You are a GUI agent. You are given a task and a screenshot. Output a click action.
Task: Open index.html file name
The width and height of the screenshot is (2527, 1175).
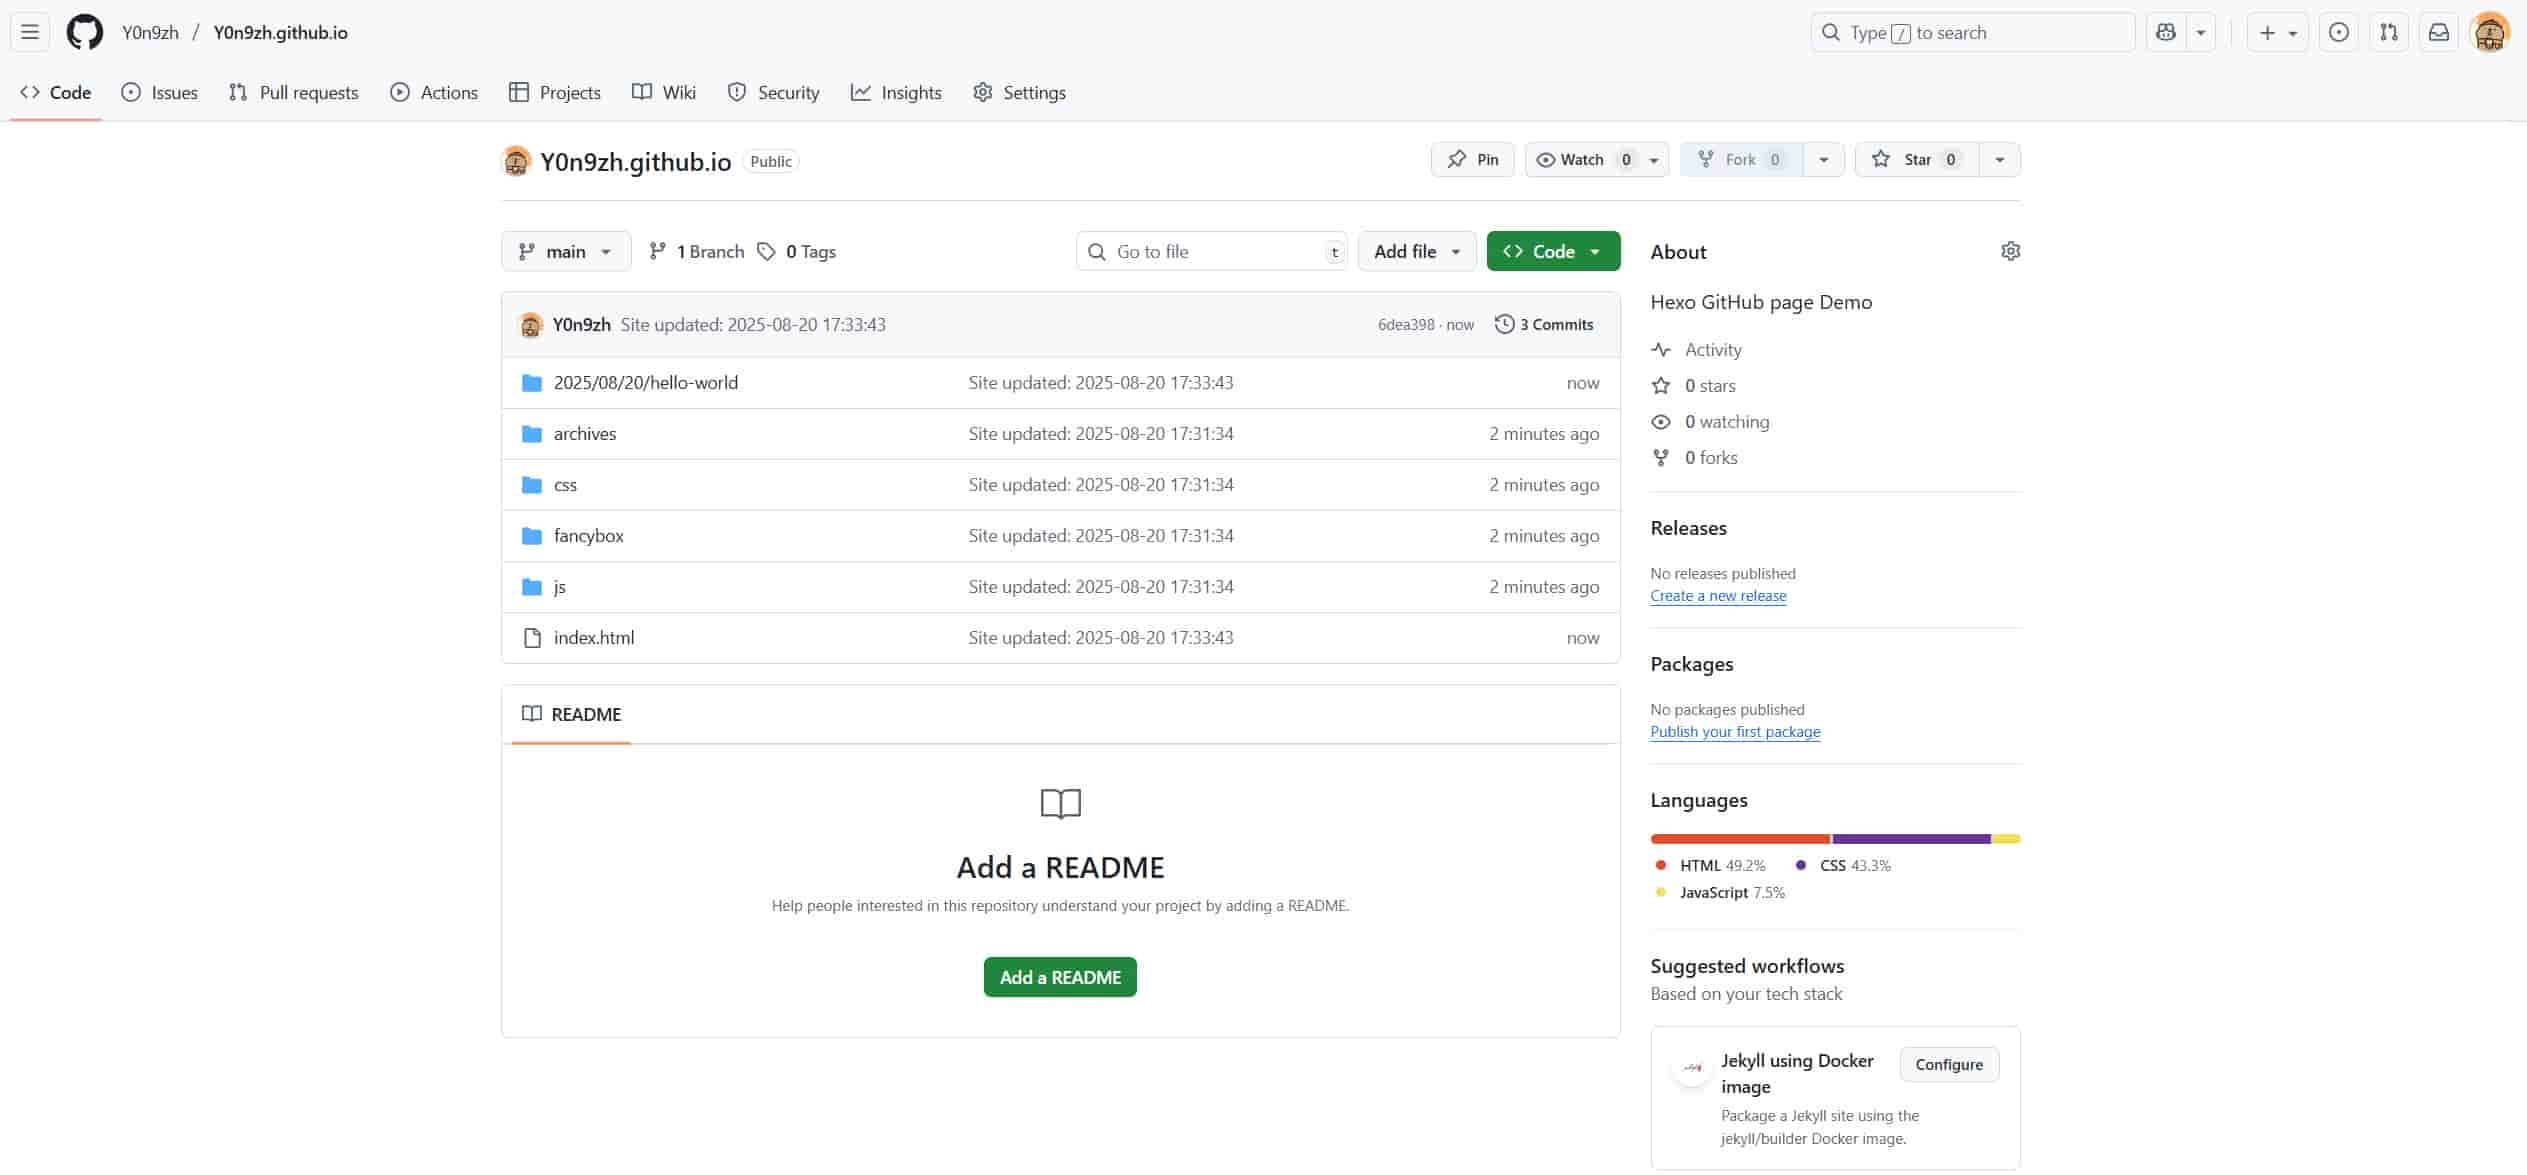click(x=594, y=638)
